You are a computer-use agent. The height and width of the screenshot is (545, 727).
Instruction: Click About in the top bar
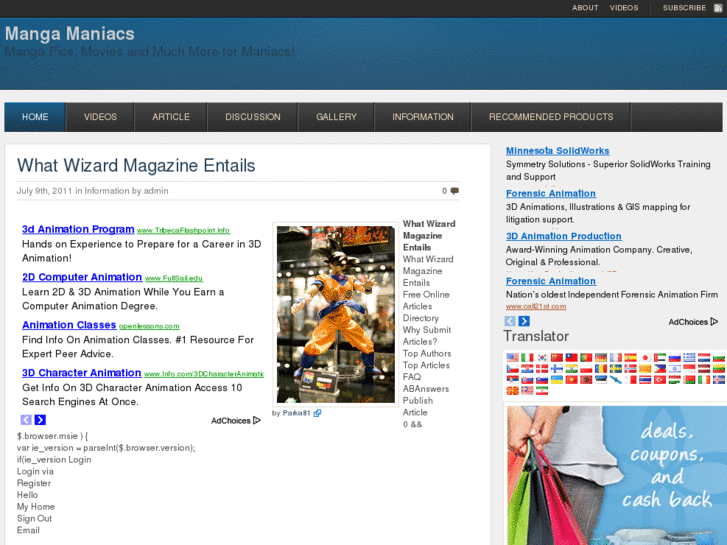pyautogui.click(x=585, y=8)
